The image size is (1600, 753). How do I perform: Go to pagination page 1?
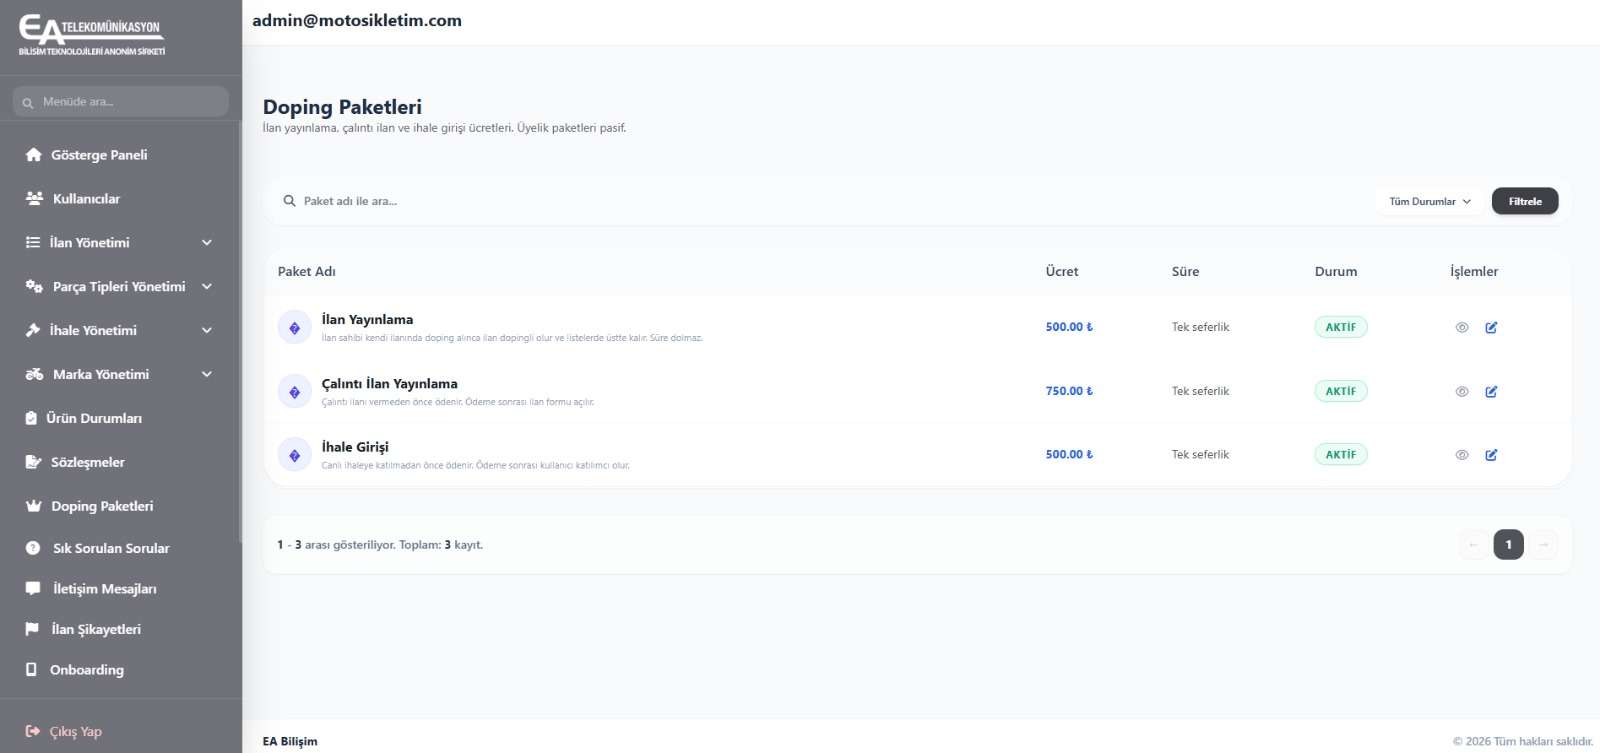(1508, 545)
